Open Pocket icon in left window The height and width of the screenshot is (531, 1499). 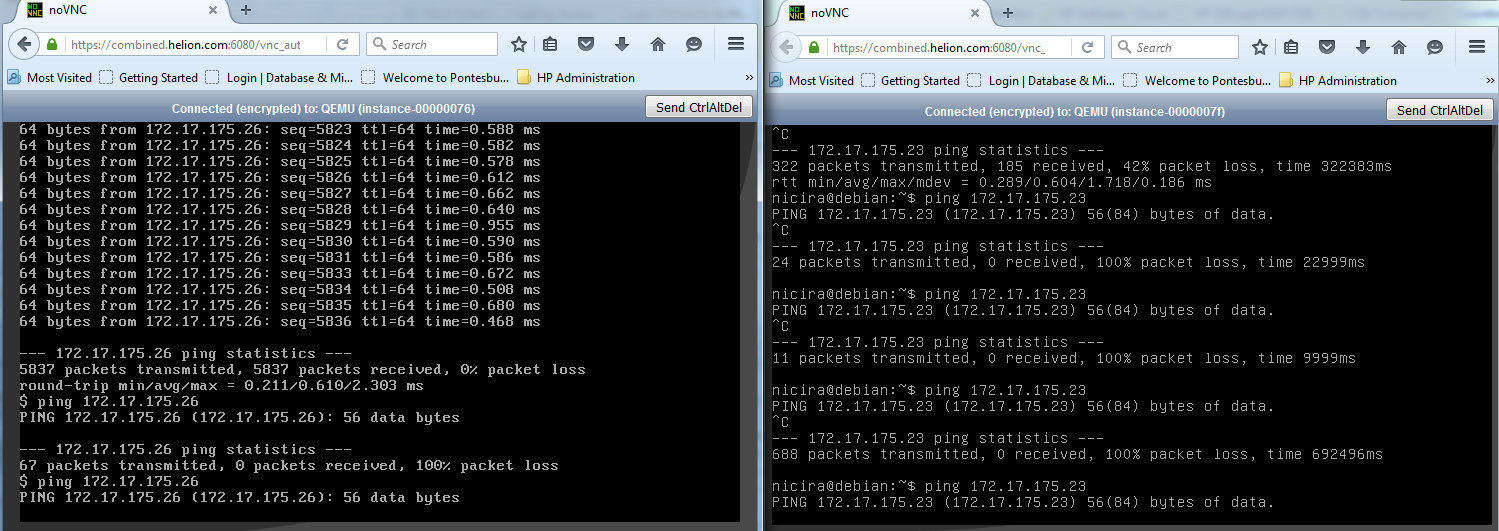click(x=586, y=44)
